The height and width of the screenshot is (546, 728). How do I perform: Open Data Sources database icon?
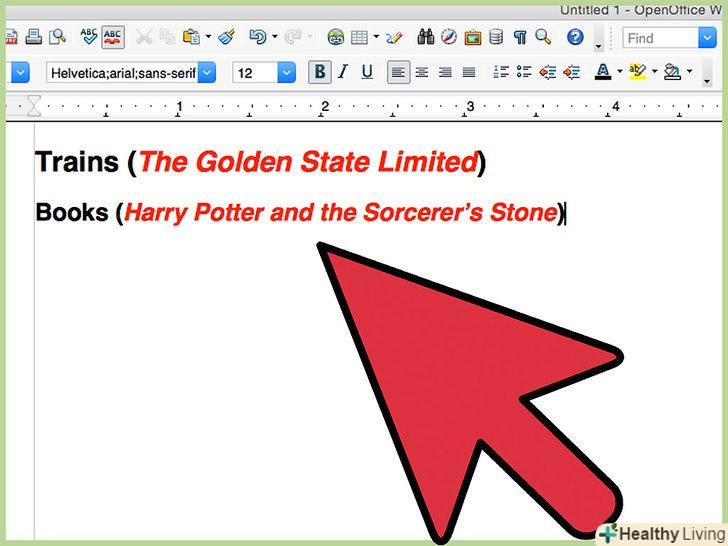click(496, 36)
